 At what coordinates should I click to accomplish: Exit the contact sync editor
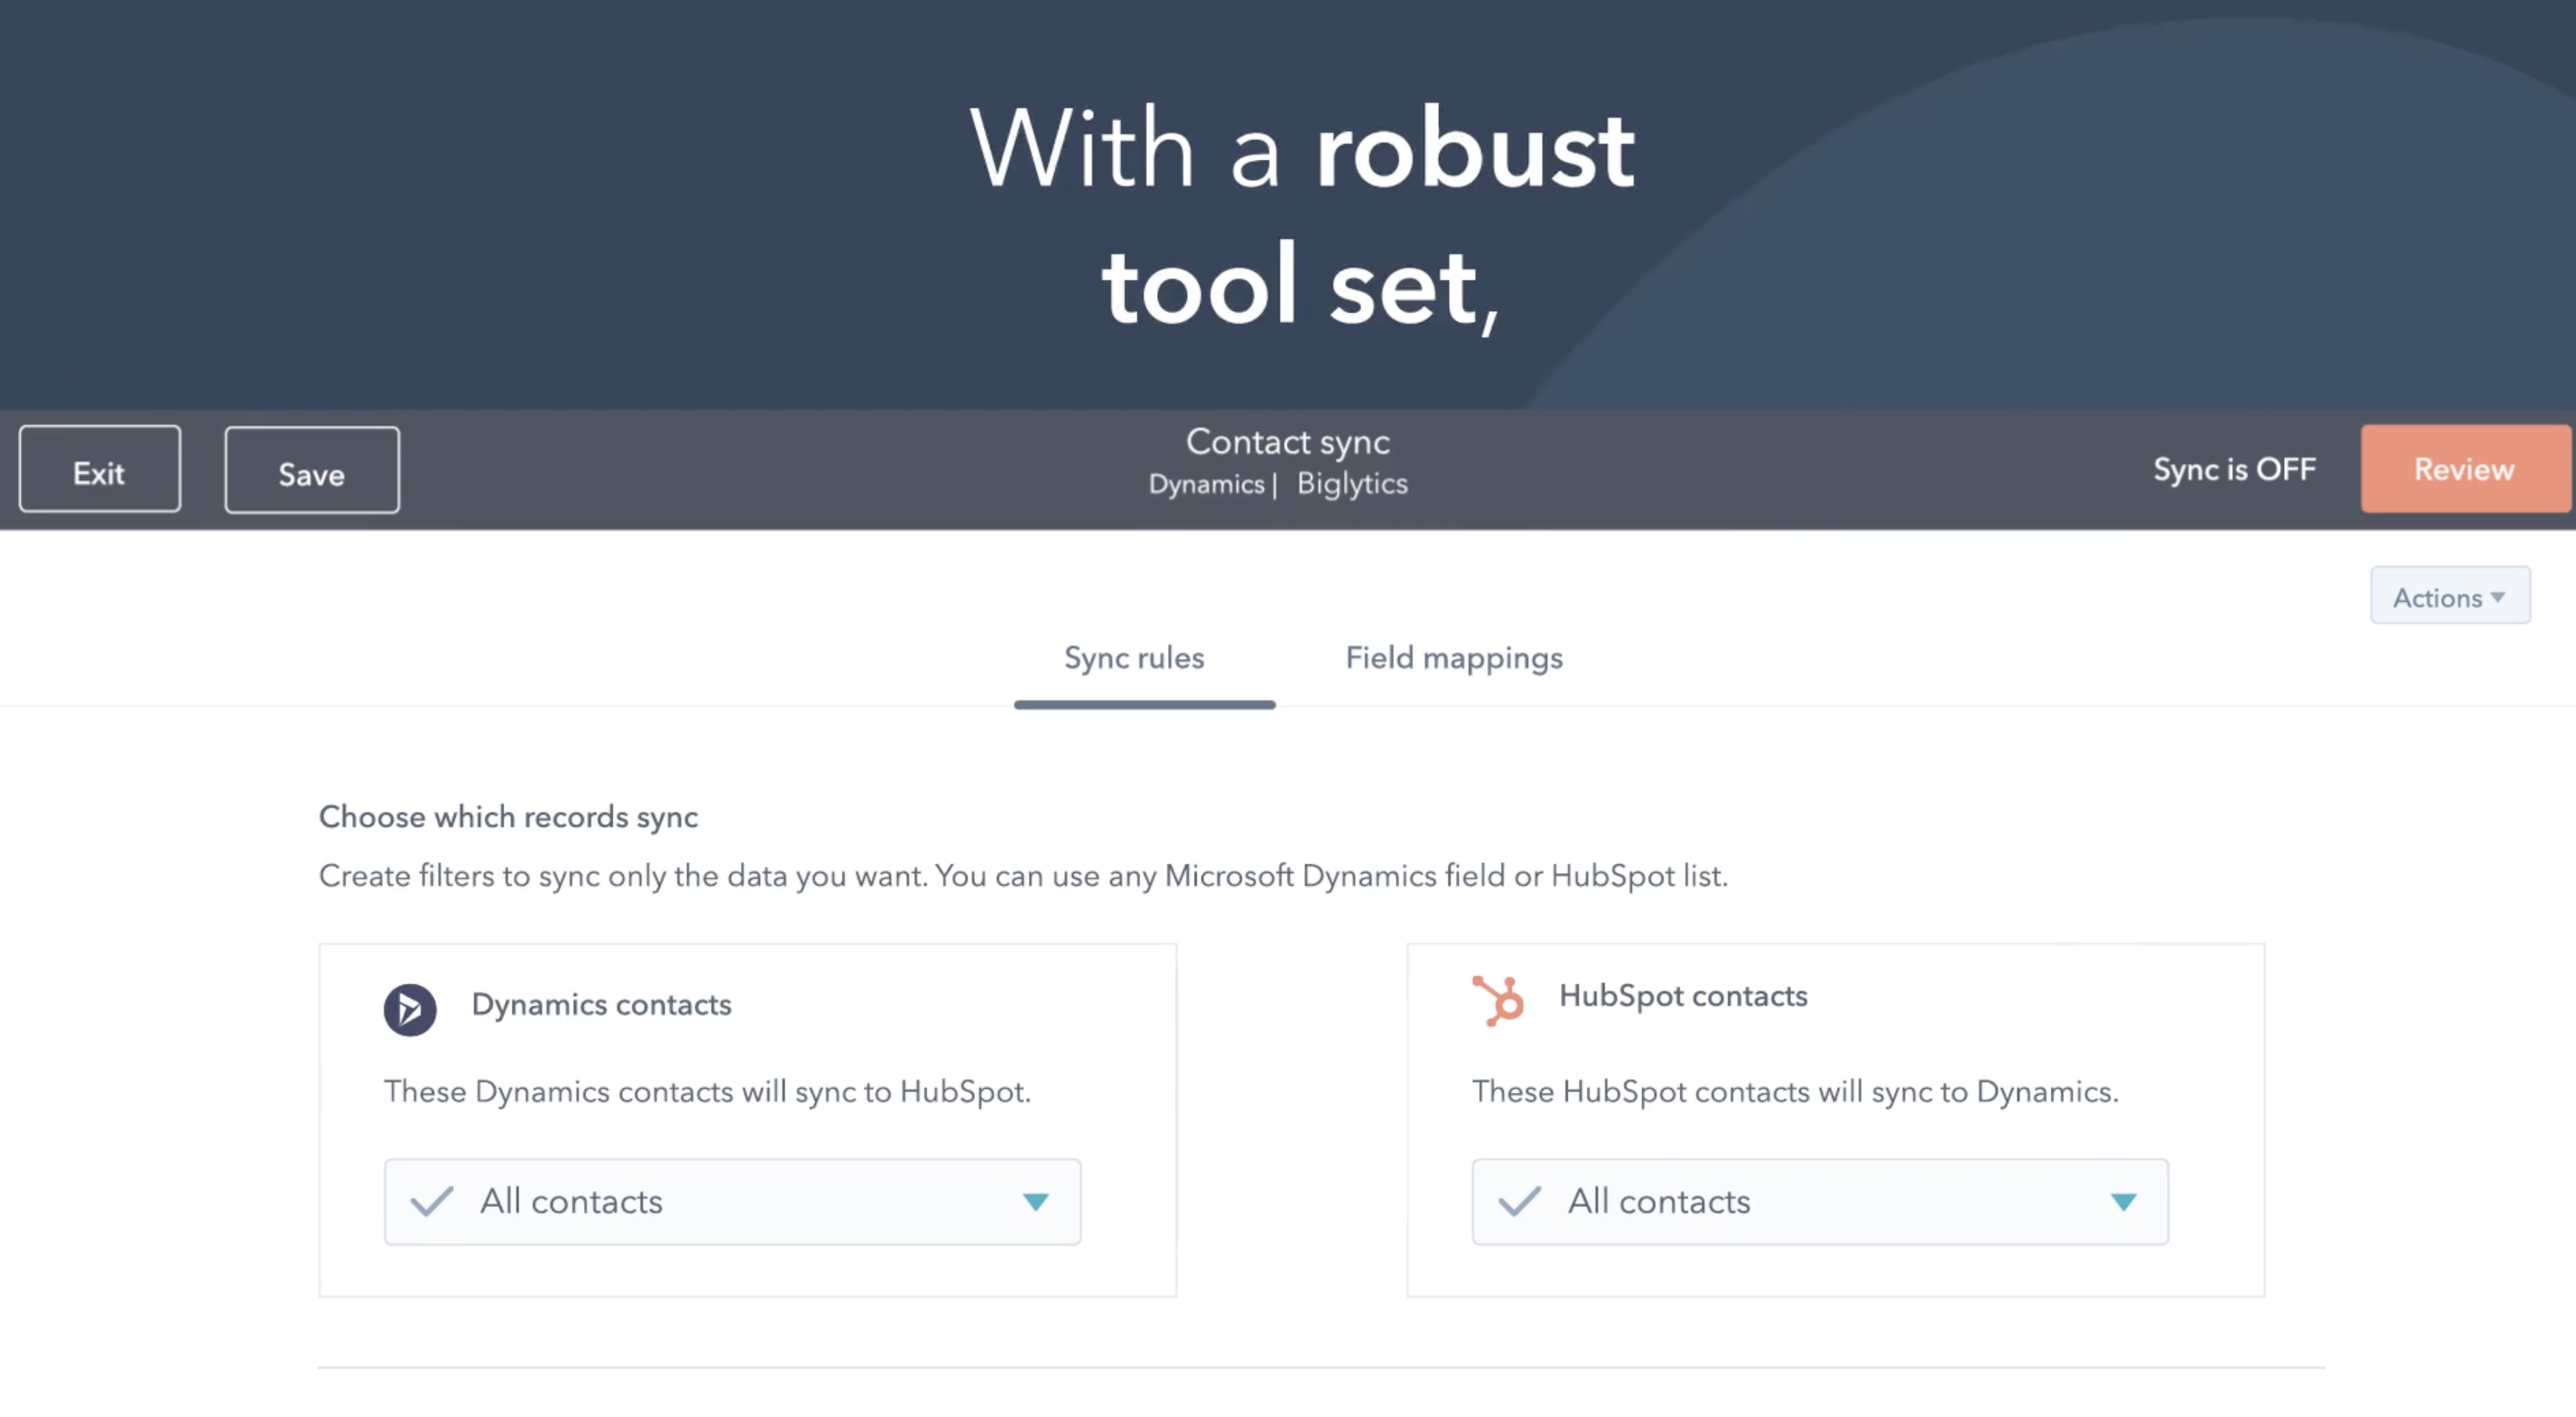99,470
